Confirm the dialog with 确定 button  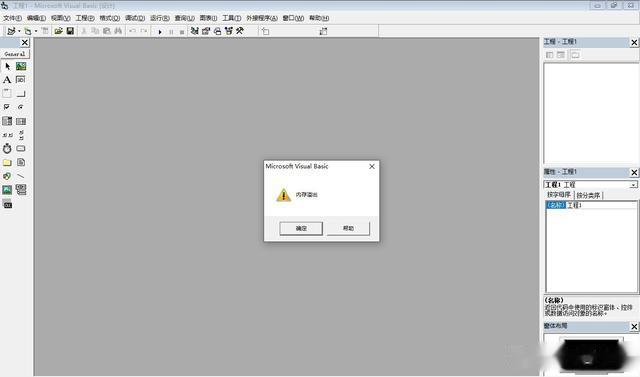coord(301,228)
